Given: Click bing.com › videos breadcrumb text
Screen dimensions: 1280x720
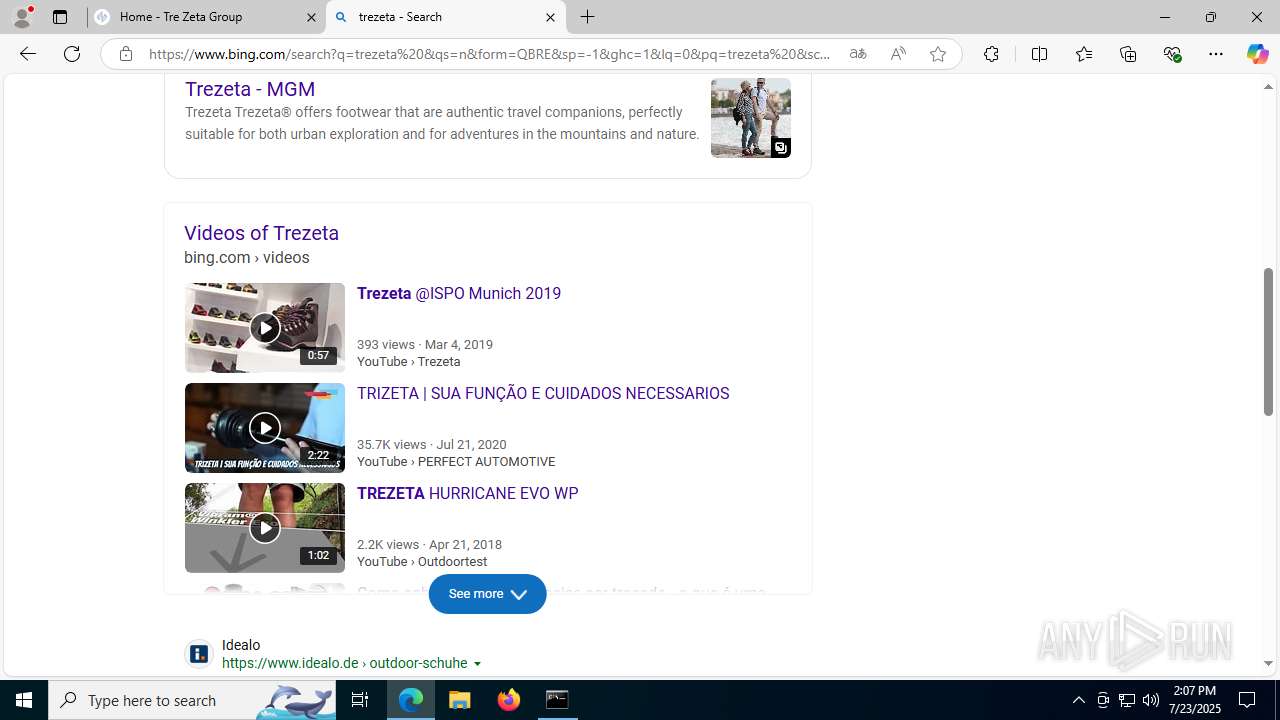Looking at the screenshot, I should [247, 258].
